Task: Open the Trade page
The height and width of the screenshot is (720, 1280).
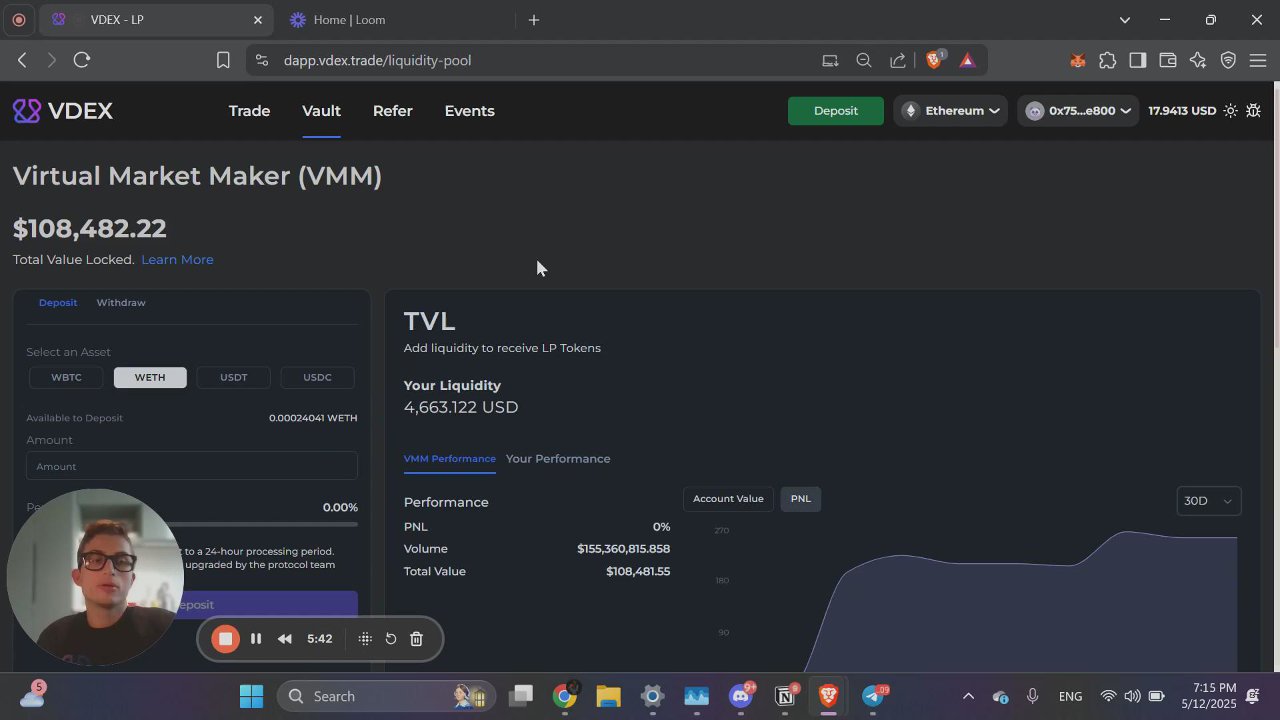Action: click(249, 111)
